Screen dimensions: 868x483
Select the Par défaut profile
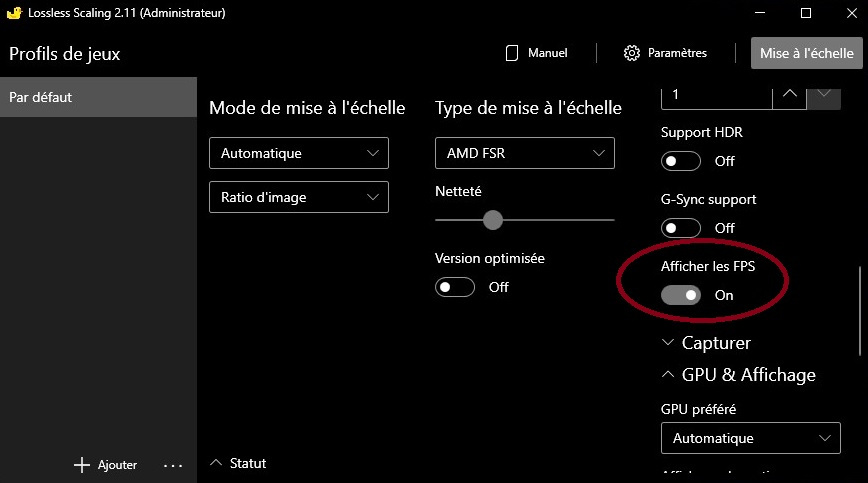98,98
